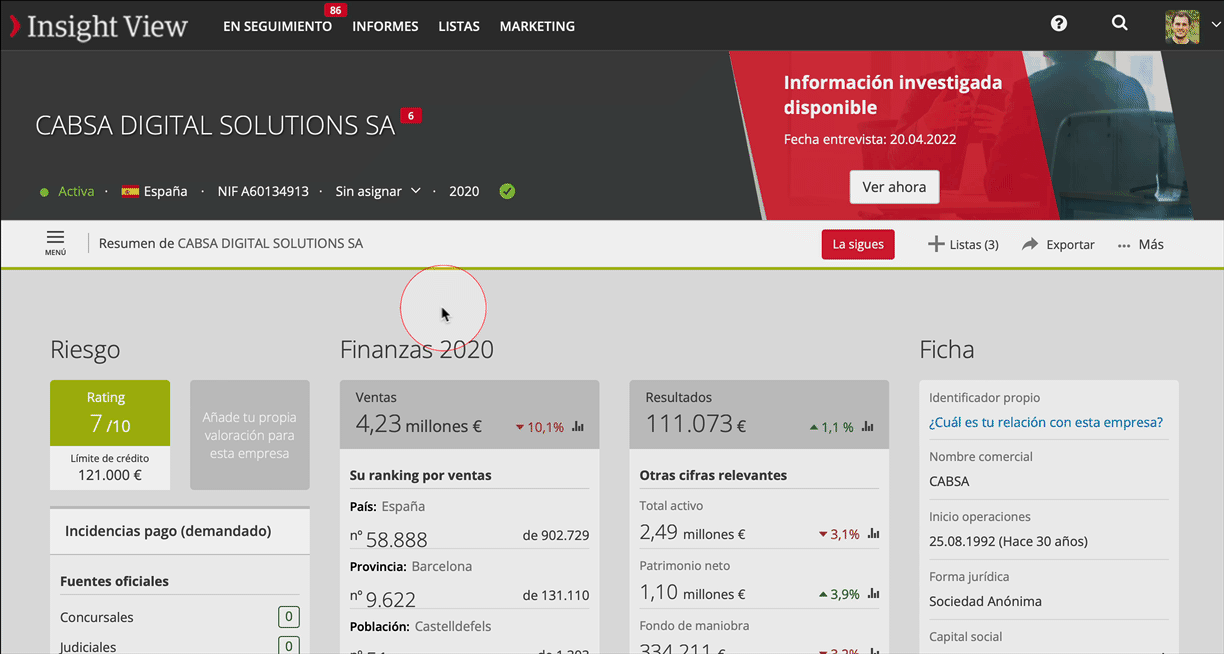Click the La sigues button

pyautogui.click(x=858, y=245)
